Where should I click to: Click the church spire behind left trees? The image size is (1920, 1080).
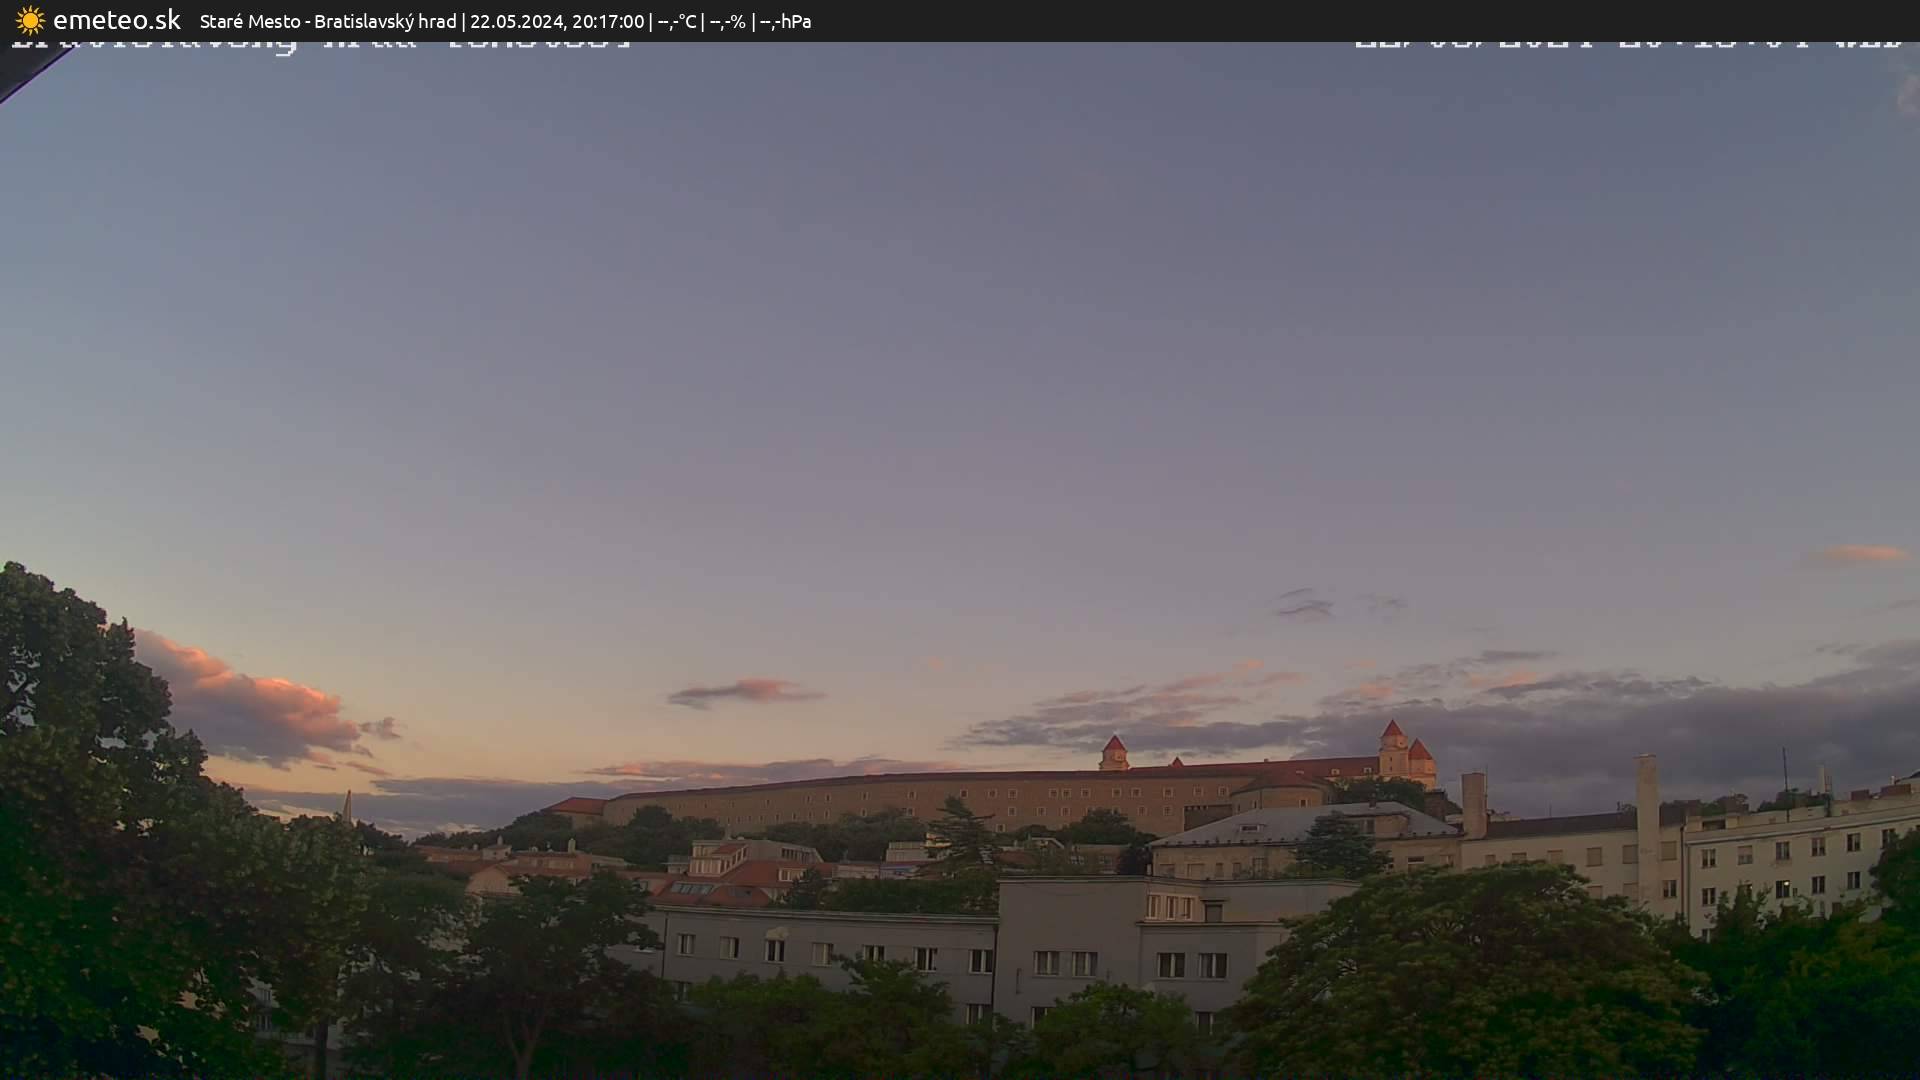click(347, 806)
